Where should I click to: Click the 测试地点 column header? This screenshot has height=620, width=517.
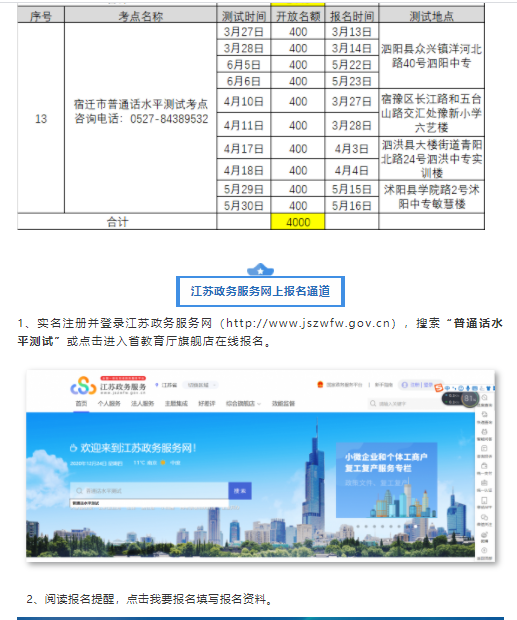click(431, 16)
